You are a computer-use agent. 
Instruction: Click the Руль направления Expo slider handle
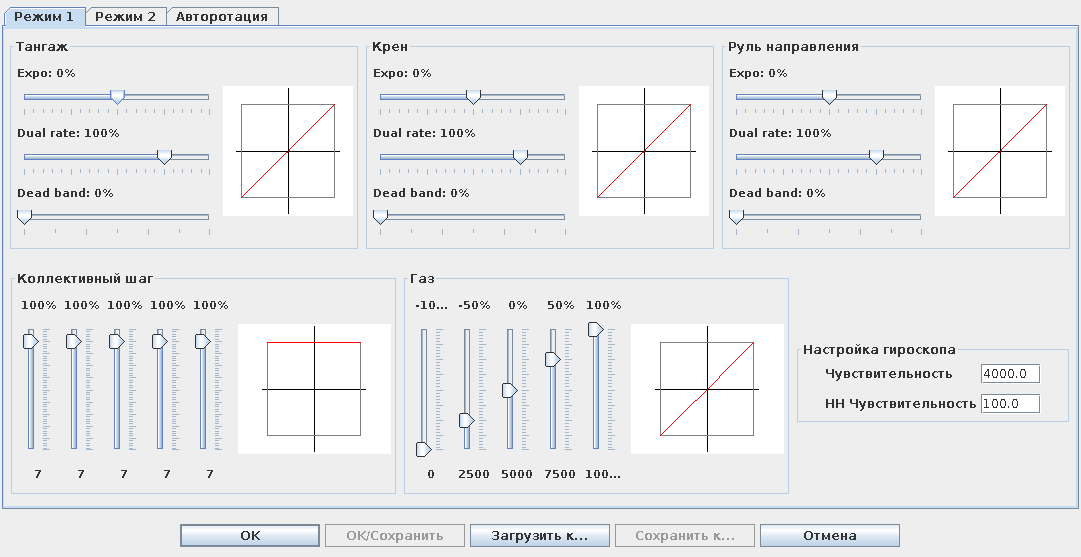pos(829,96)
